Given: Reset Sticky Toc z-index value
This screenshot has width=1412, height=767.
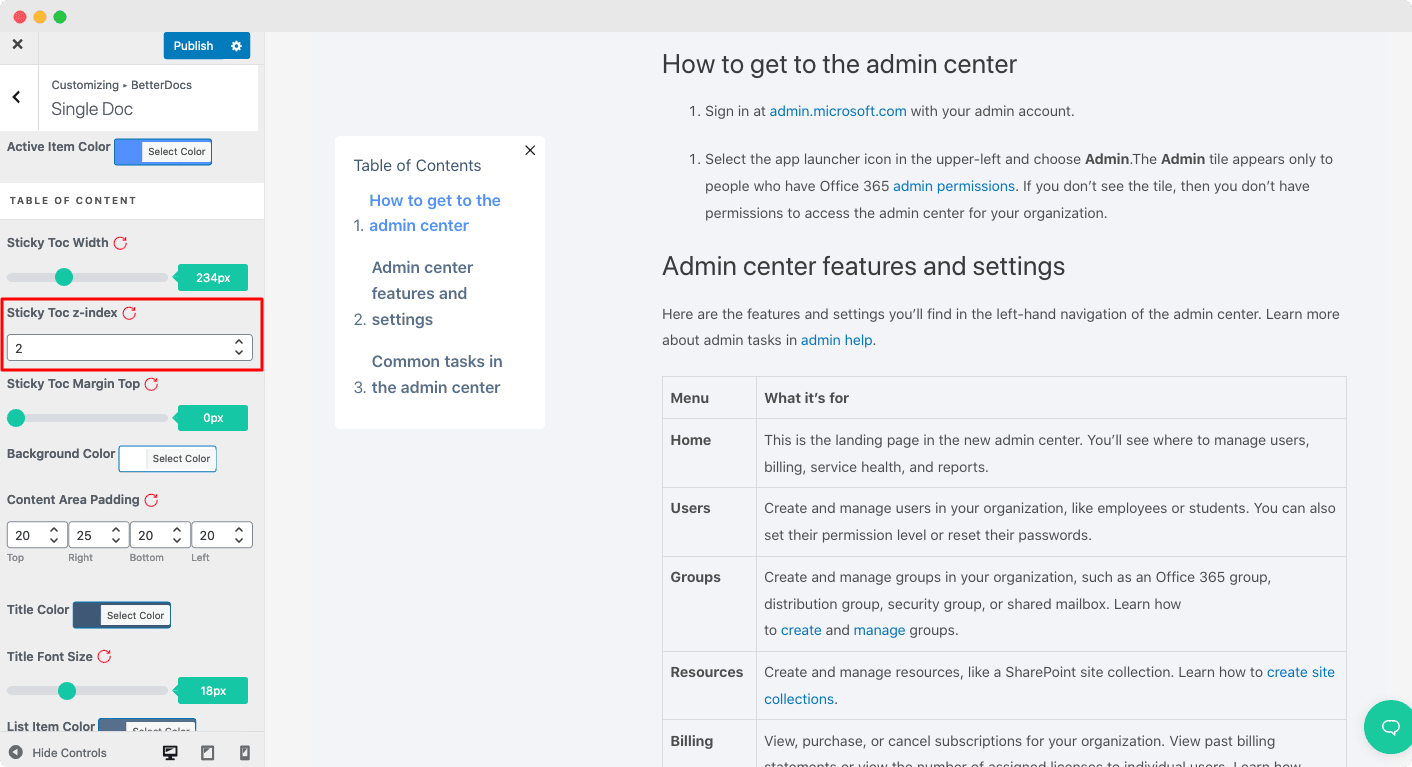Looking at the screenshot, I should 129,313.
